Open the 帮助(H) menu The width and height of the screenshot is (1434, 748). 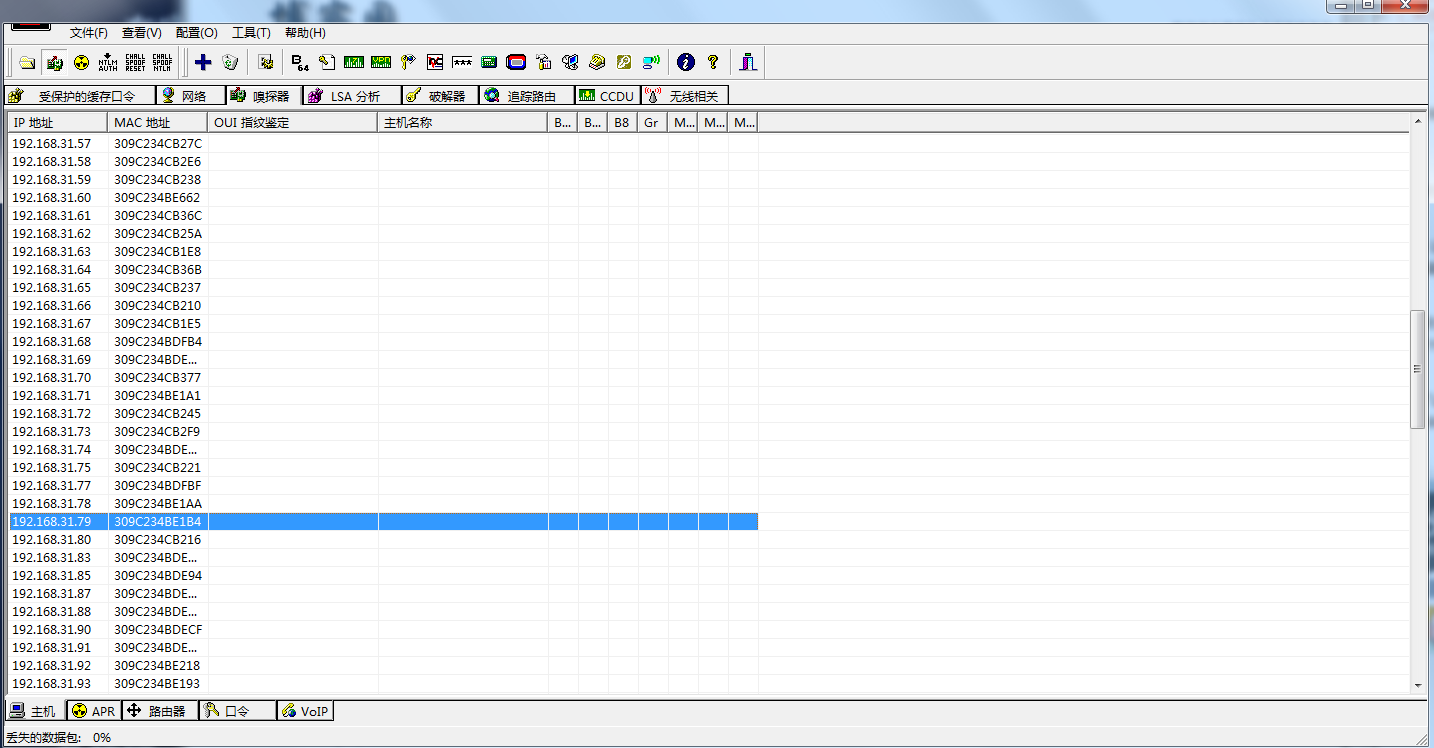305,33
